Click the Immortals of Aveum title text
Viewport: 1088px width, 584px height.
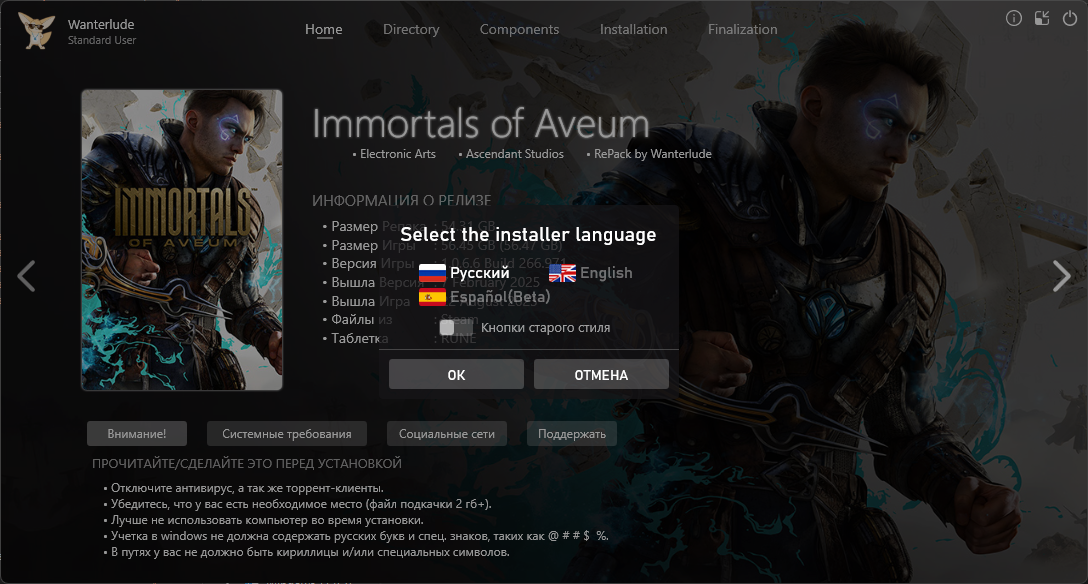tap(481, 124)
